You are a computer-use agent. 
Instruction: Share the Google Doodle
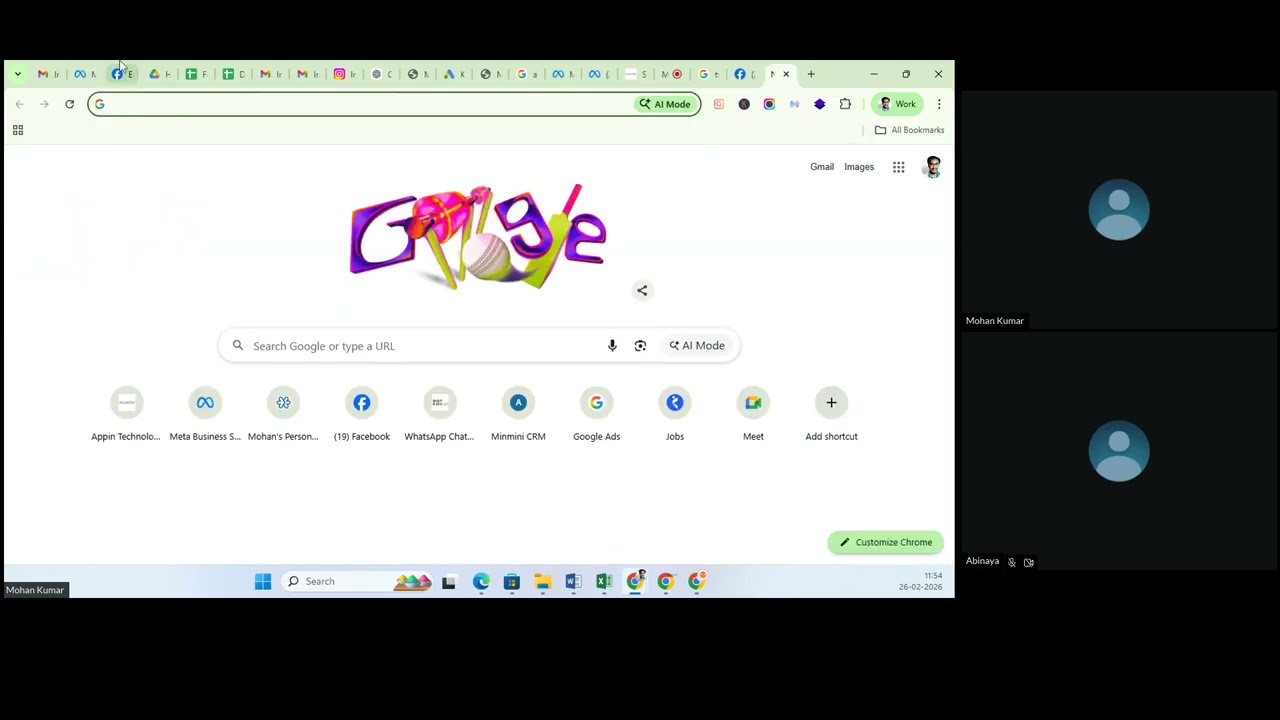(x=642, y=291)
